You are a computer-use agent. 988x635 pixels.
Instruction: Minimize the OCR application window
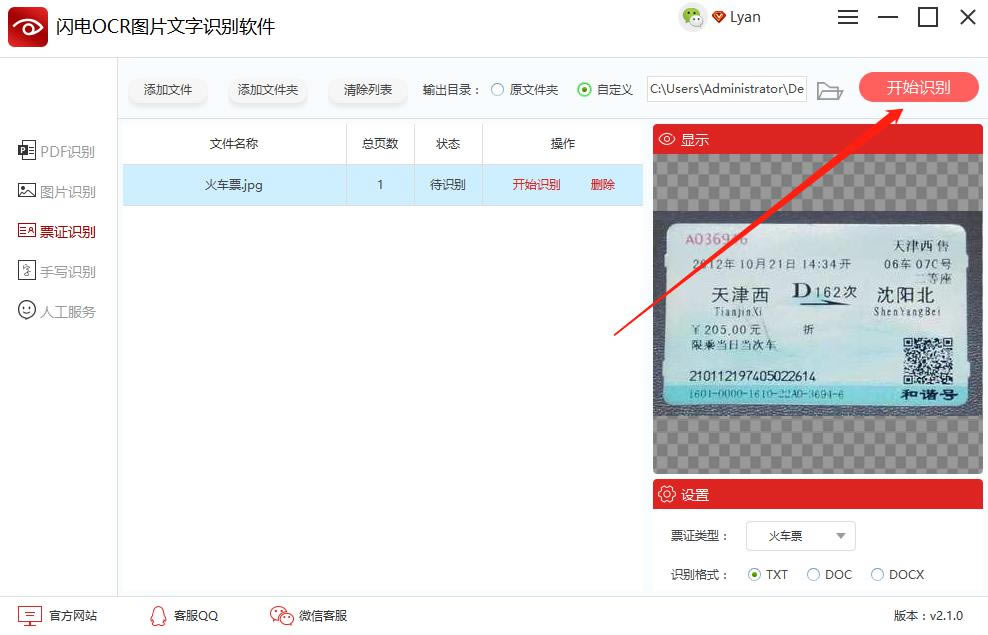click(x=888, y=17)
